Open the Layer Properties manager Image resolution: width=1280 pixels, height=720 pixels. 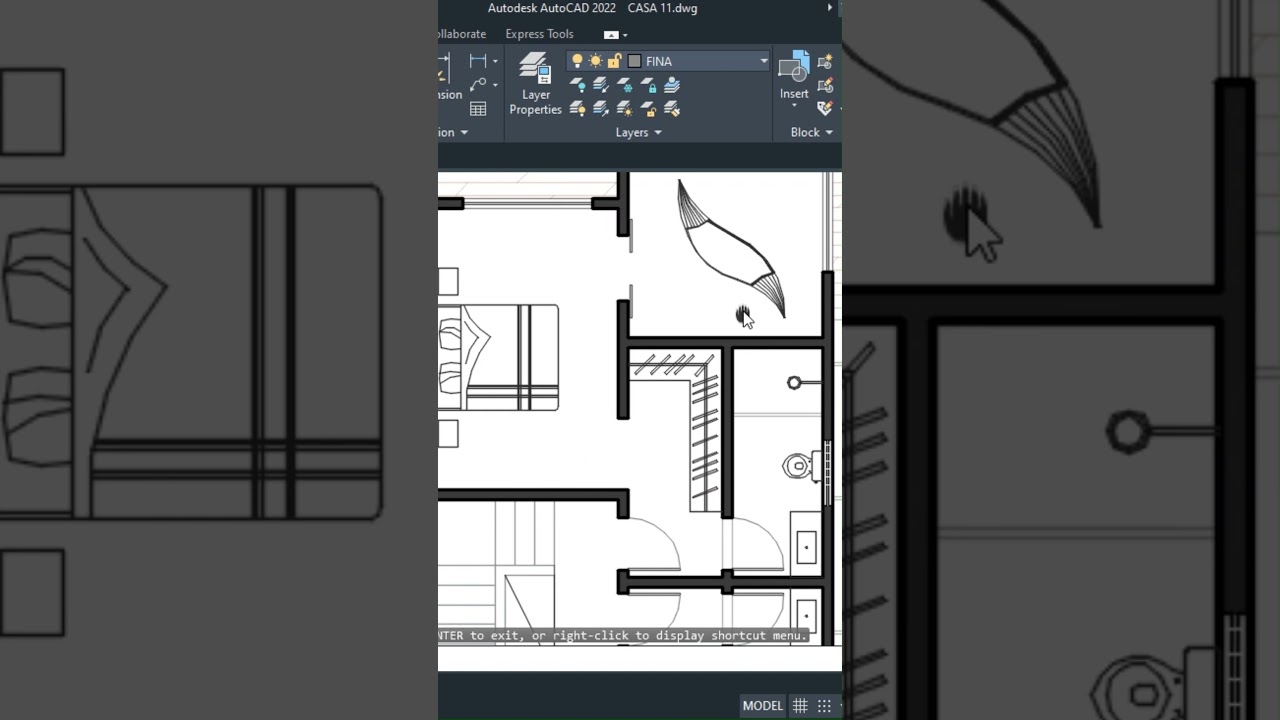(535, 84)
